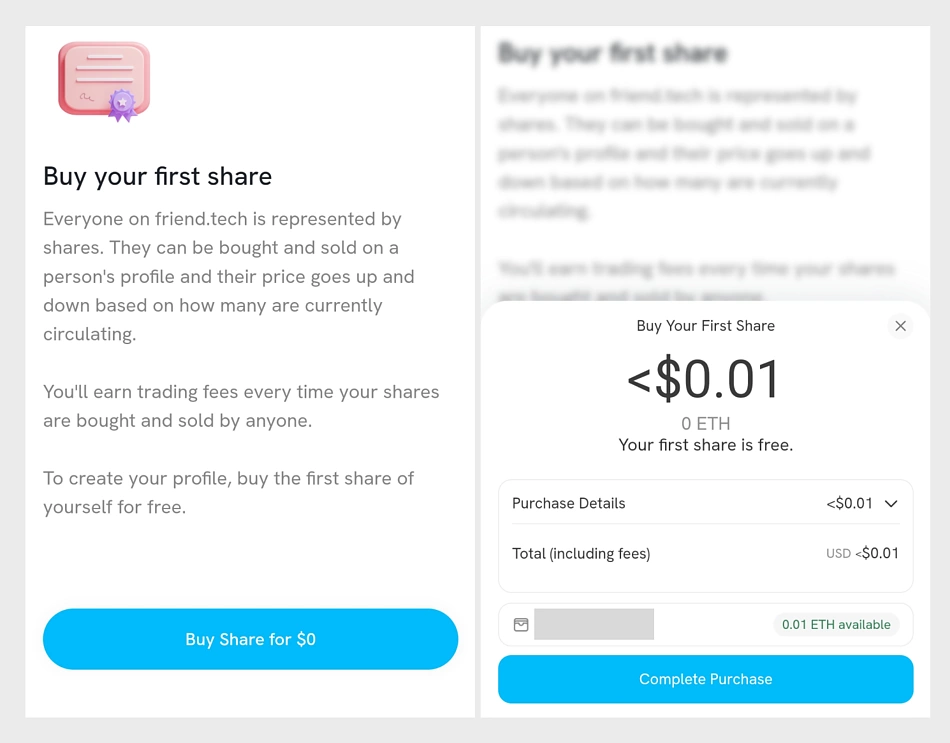
Task: Select the large <$0.01 price display
Action: pos(705,380)
